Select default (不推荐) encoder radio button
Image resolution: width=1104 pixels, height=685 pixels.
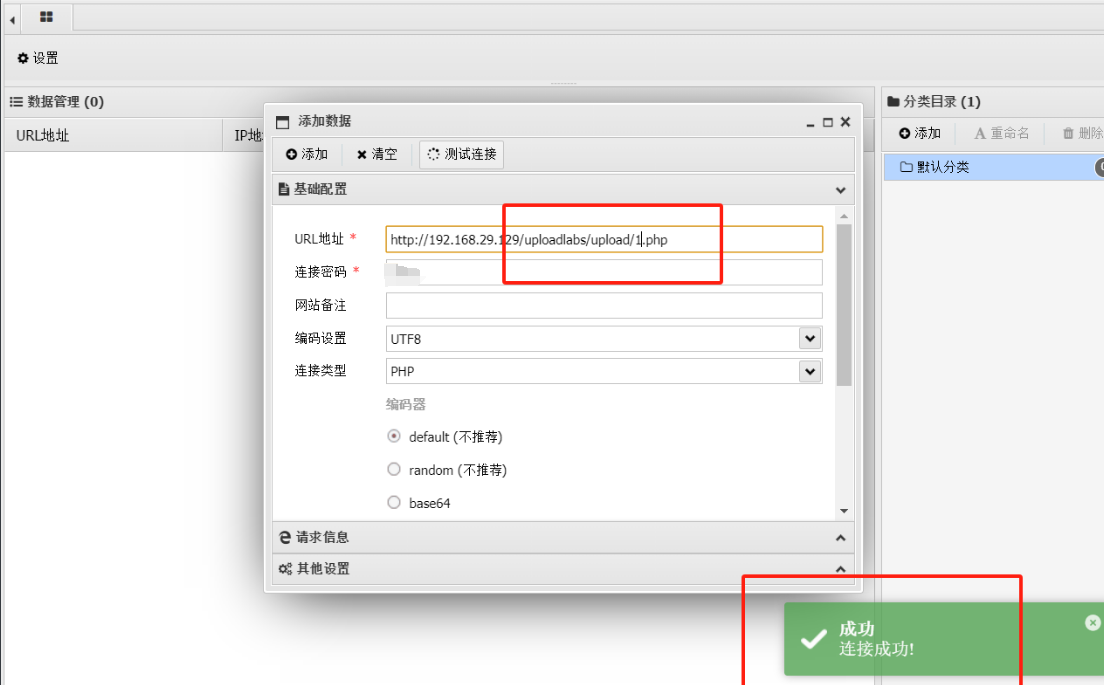pos(394,436)
